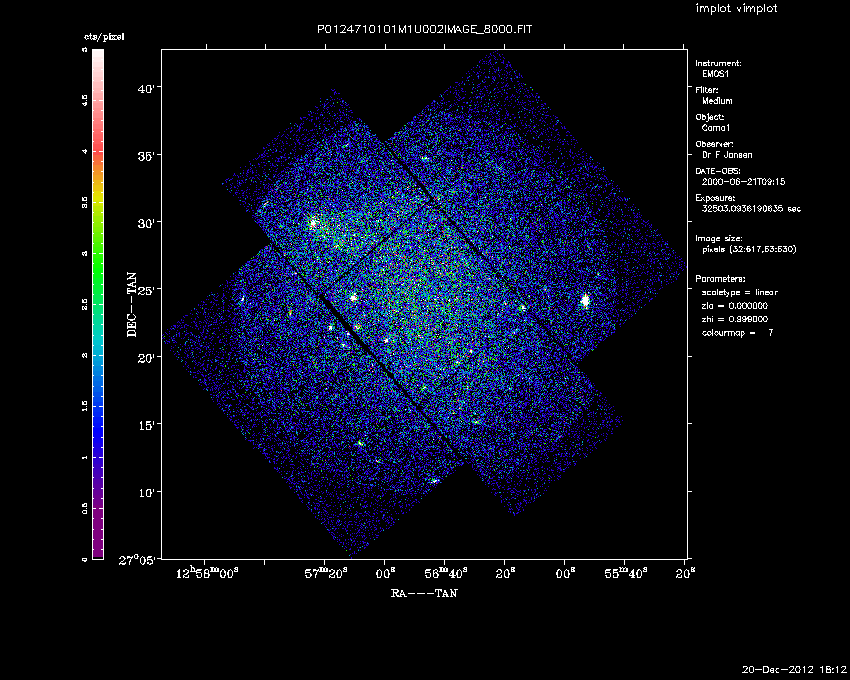Click the observation date '2000-06-21T09:15'
This screenshot has height=680, width=850.
743,182
